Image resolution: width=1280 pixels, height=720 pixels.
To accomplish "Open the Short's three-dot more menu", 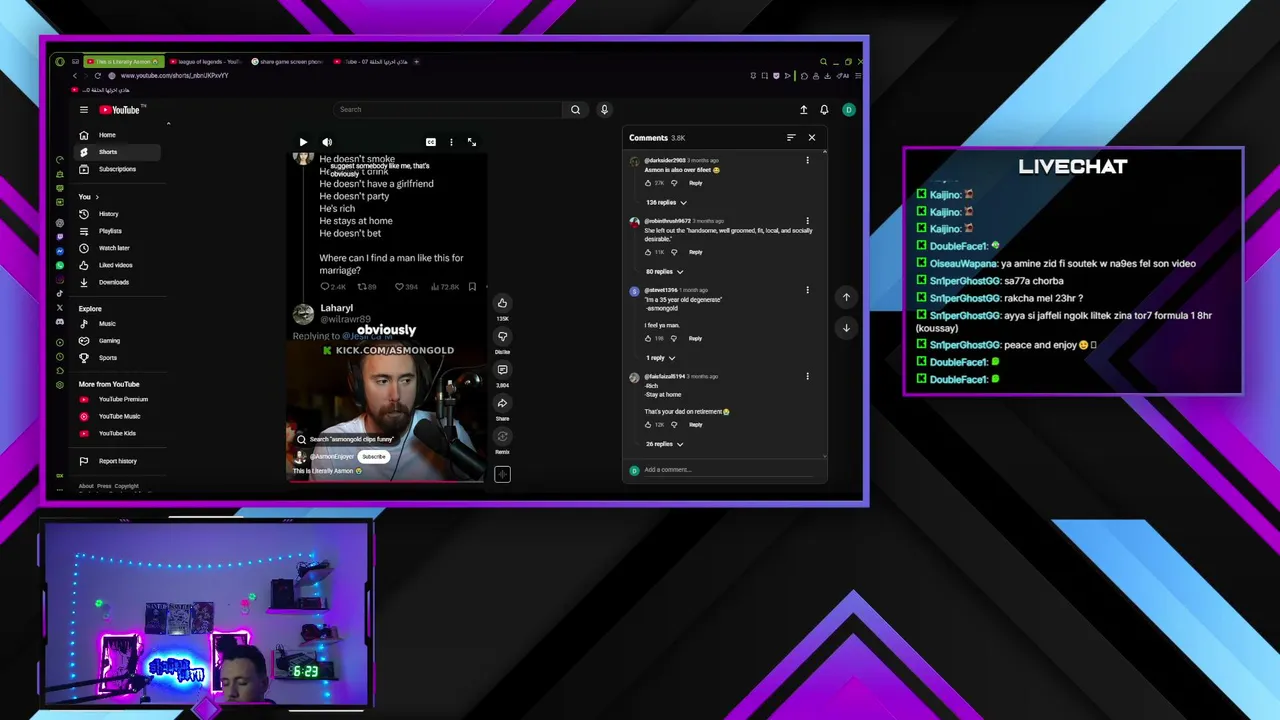I will 451,142.
